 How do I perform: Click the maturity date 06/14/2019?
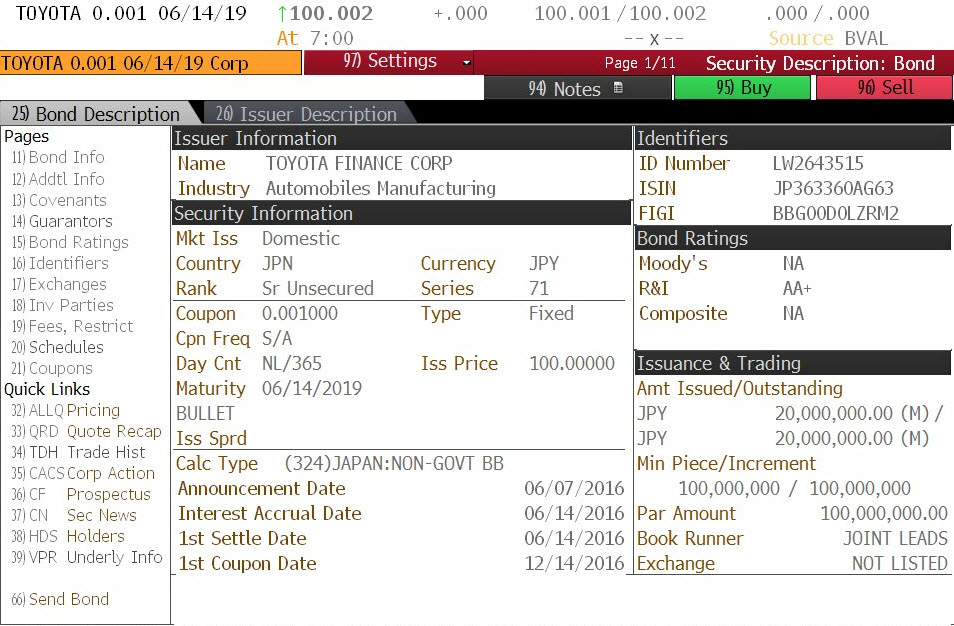click(312, 388)
